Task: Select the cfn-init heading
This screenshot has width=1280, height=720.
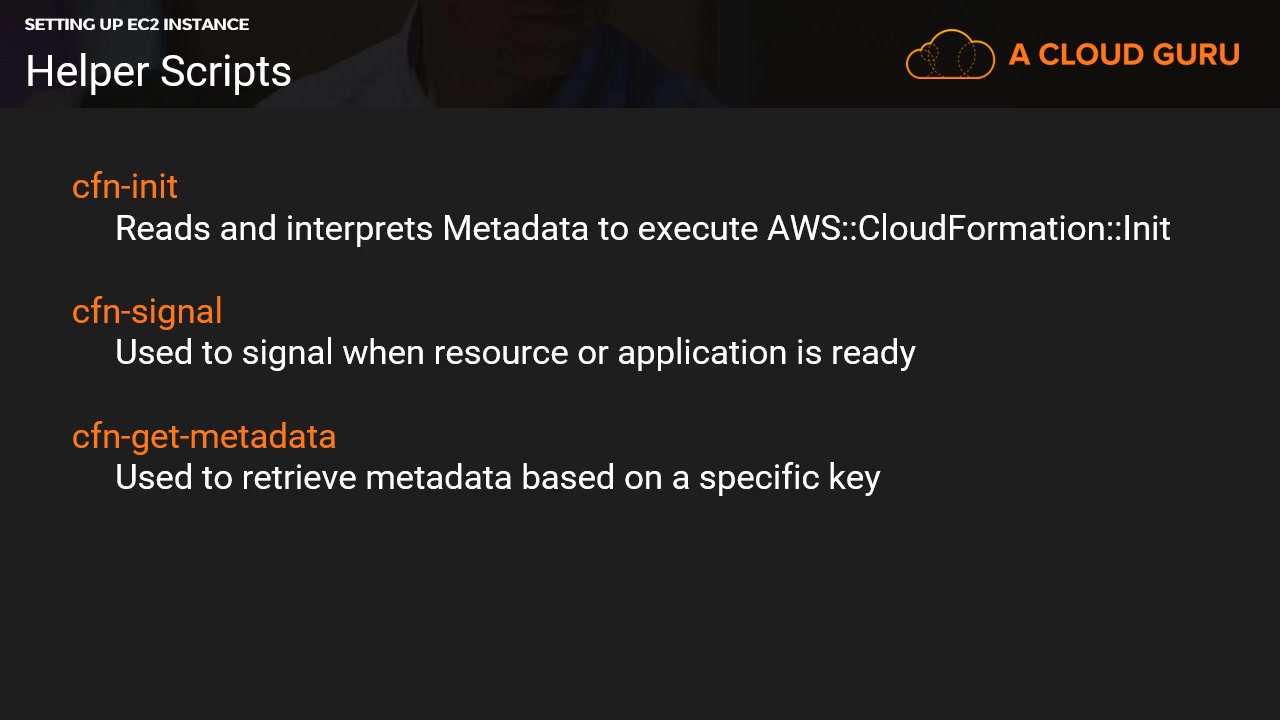Action: (x=125, y=186)
